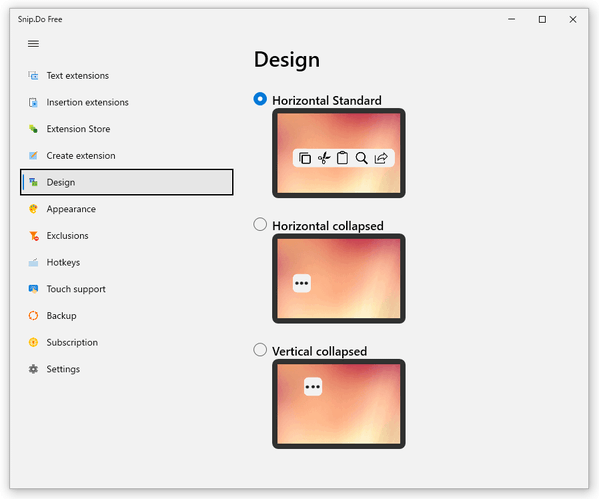Select the Horizontal collapsed radio button

click(x=260, y=225)
